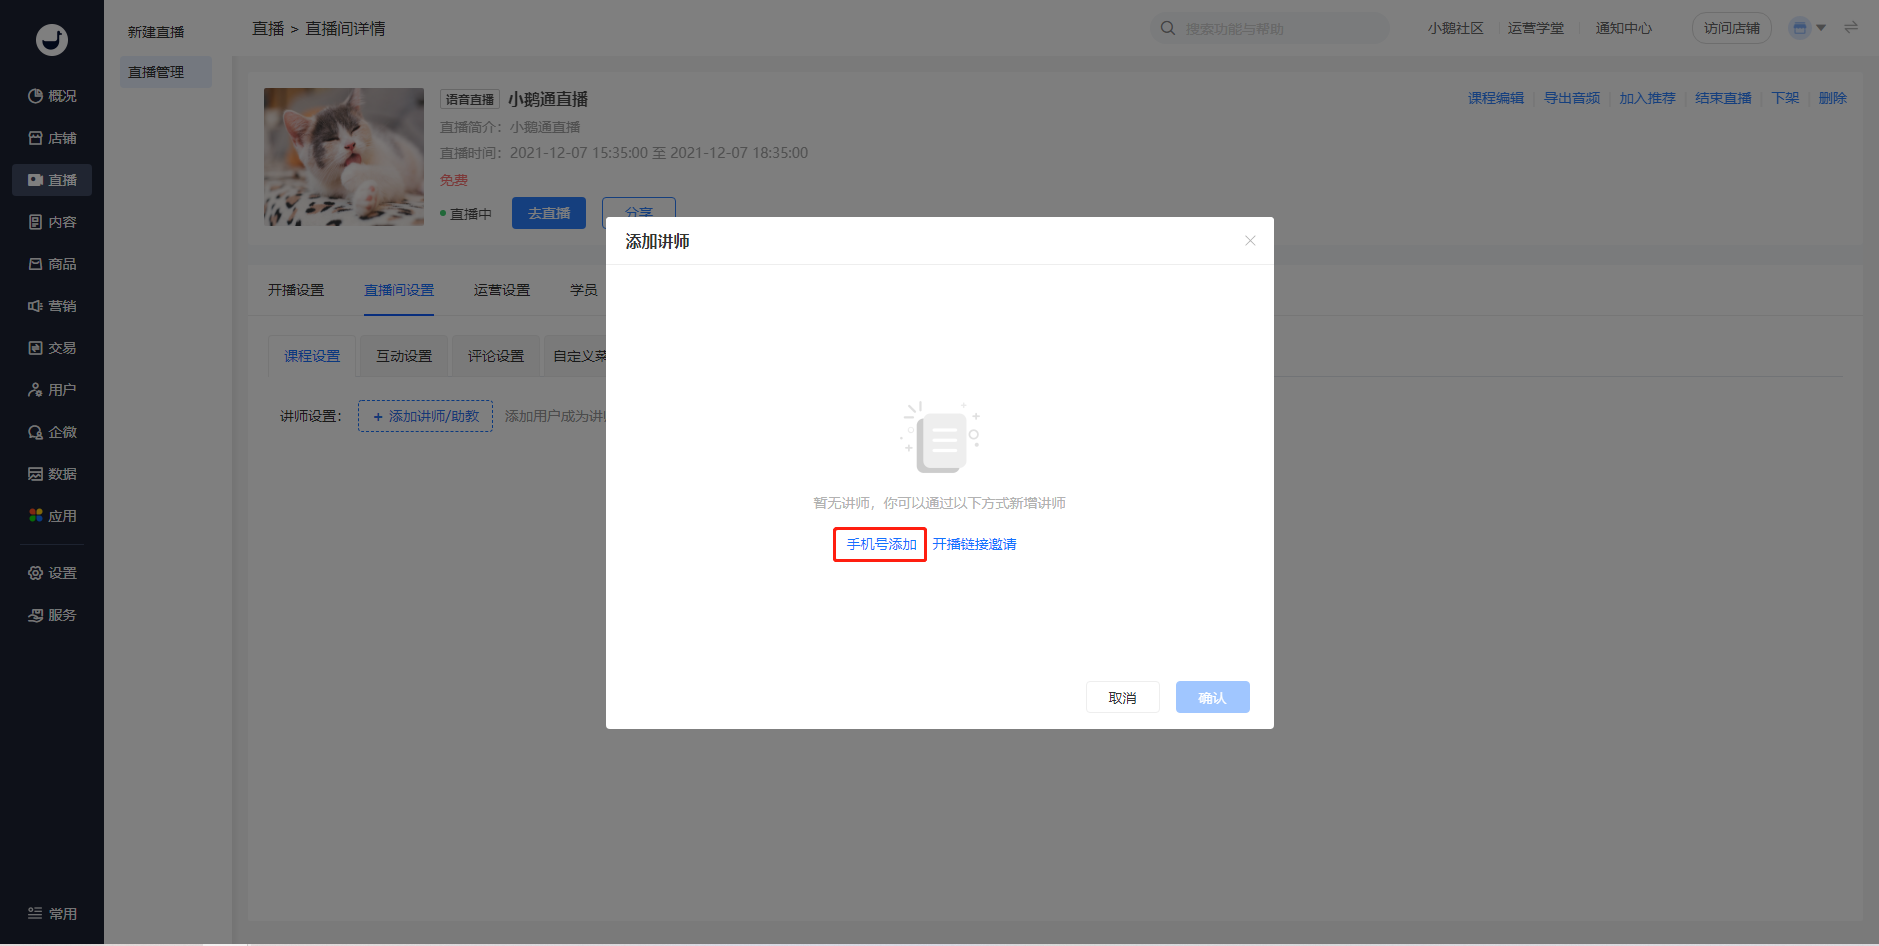Viewport: 1879px width, 946px height.
Task: Open 概况 overview in sidebar
Action: (x=52, y=96)
